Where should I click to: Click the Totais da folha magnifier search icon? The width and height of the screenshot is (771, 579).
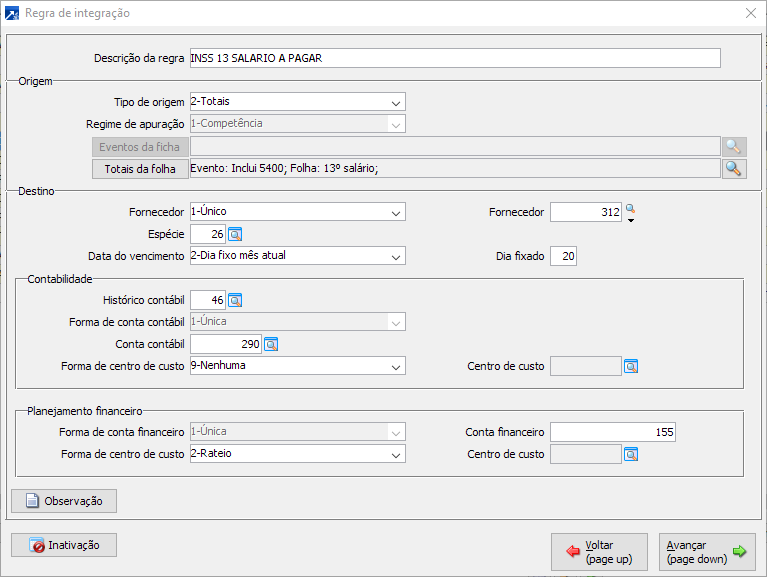[734, 169]
